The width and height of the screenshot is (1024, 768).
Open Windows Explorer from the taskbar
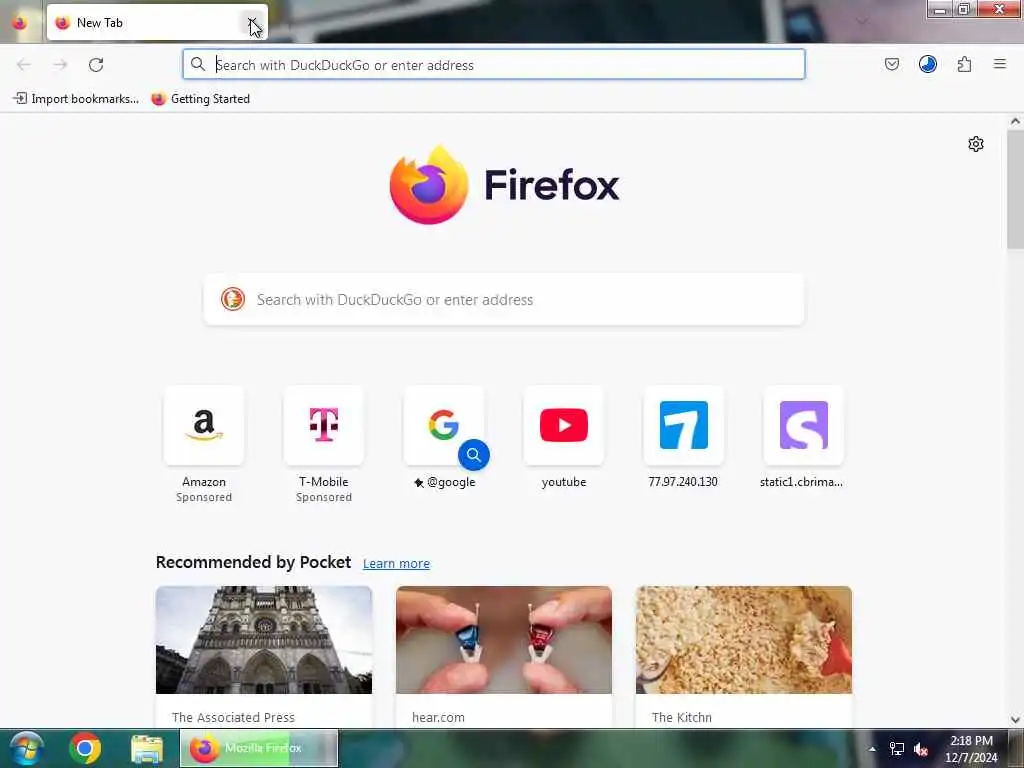pyautogui.click(x=147, y=748)
